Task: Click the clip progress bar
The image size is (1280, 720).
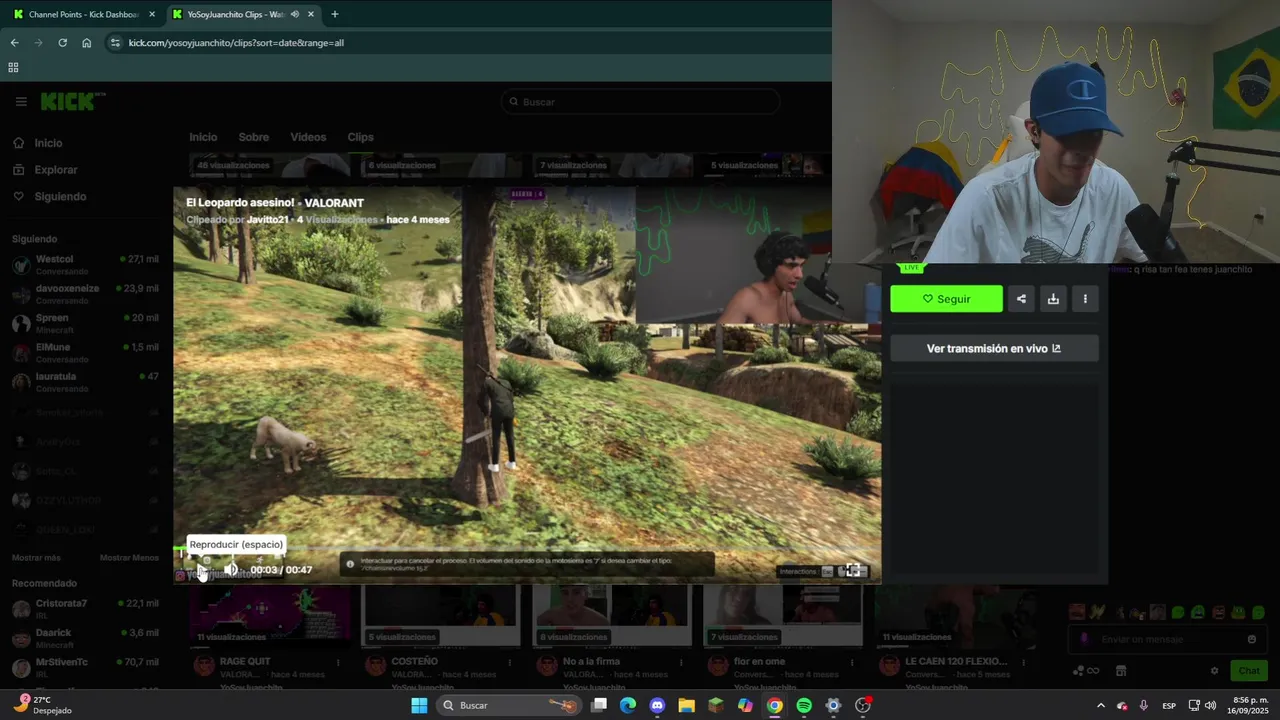Action: tap(527, 549)
